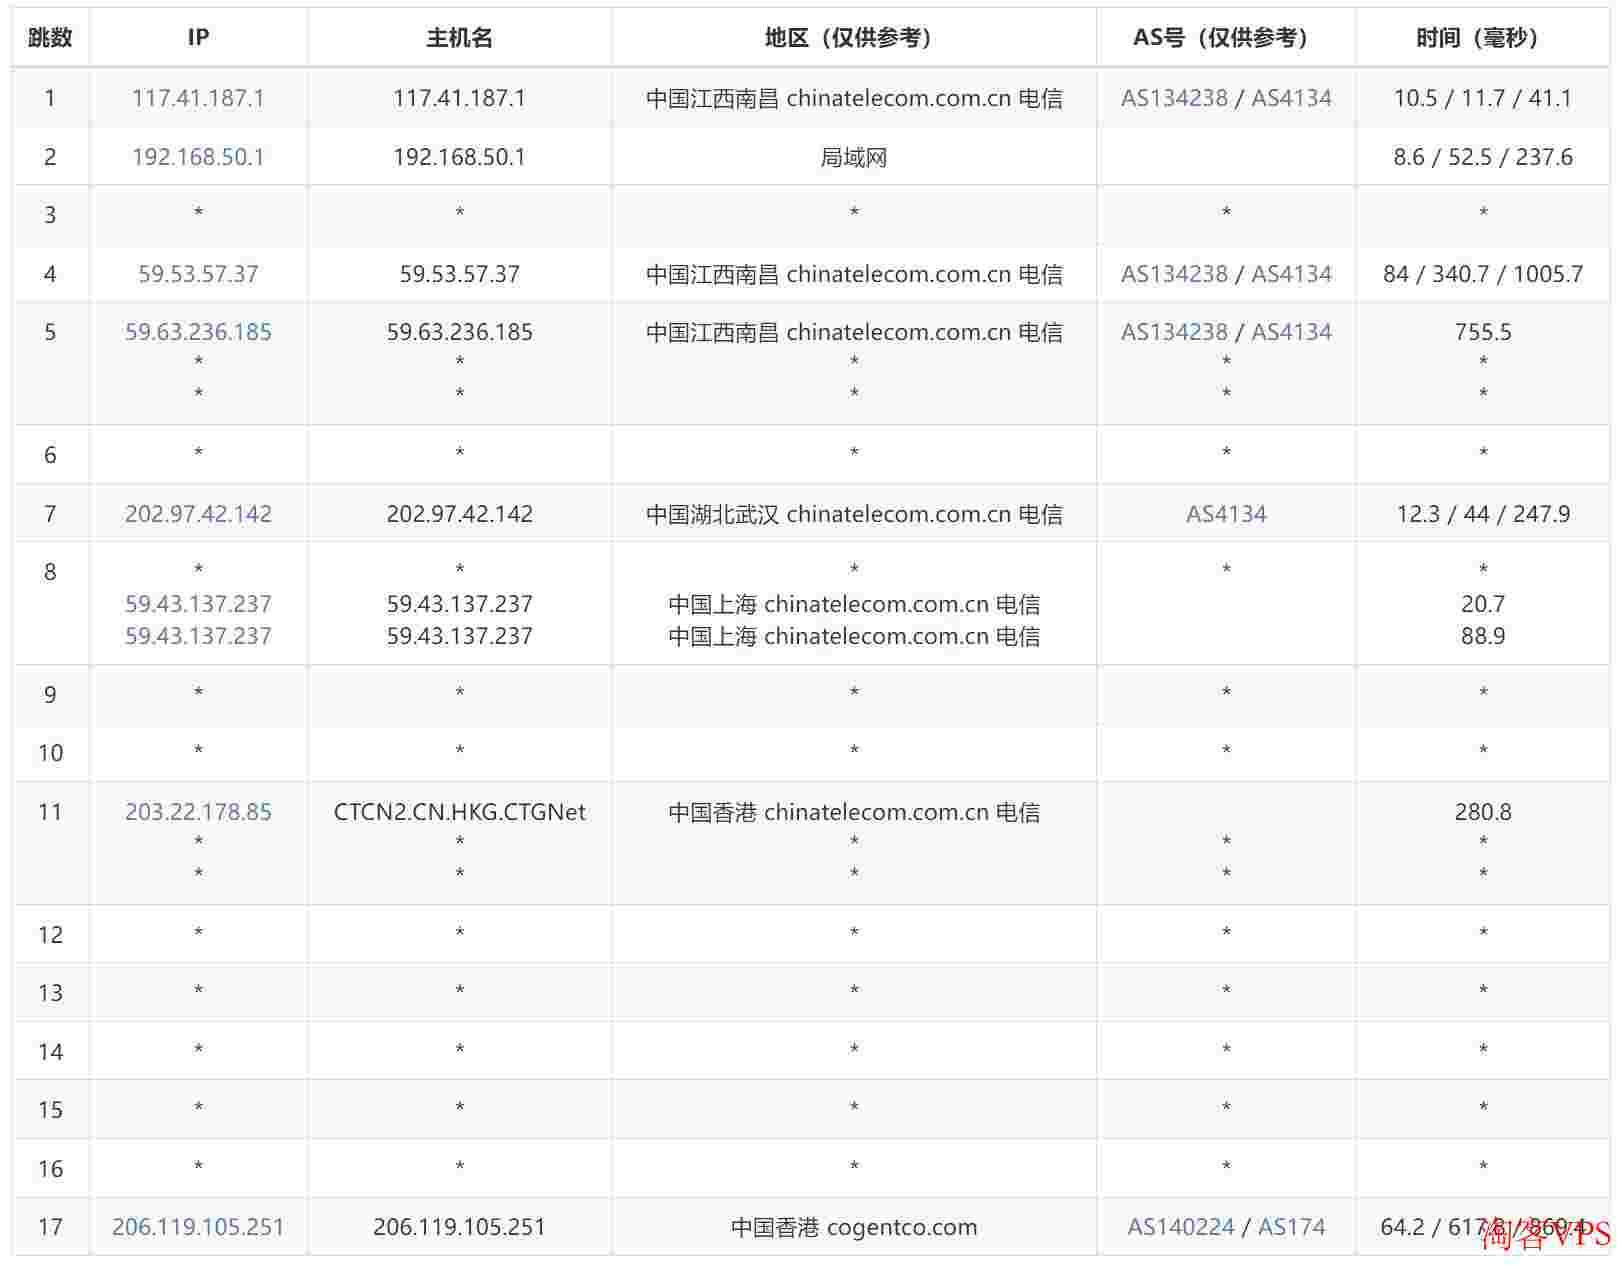Select hostname 59.53.57.37 in hop 4
The image size is (1622, 1266).
click(x=459, y=274)
